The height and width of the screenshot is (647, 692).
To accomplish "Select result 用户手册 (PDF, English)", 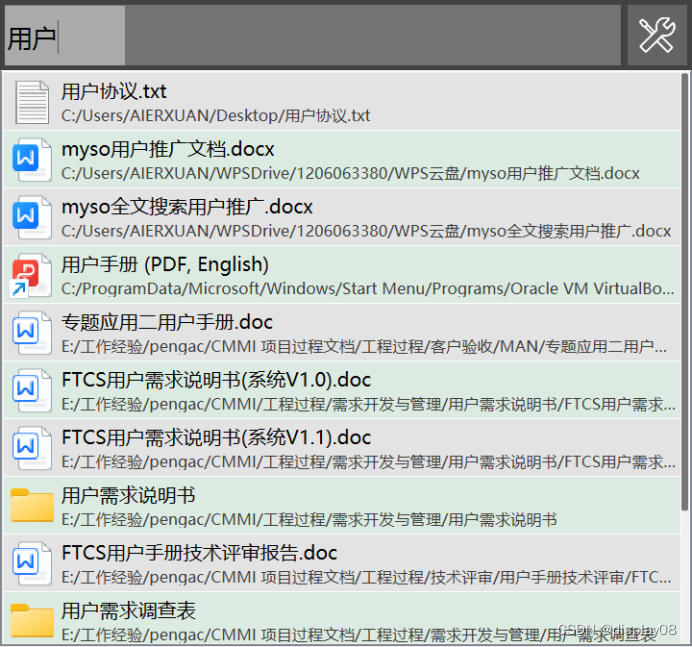I will pyautogui.click(x=165, y=265).
